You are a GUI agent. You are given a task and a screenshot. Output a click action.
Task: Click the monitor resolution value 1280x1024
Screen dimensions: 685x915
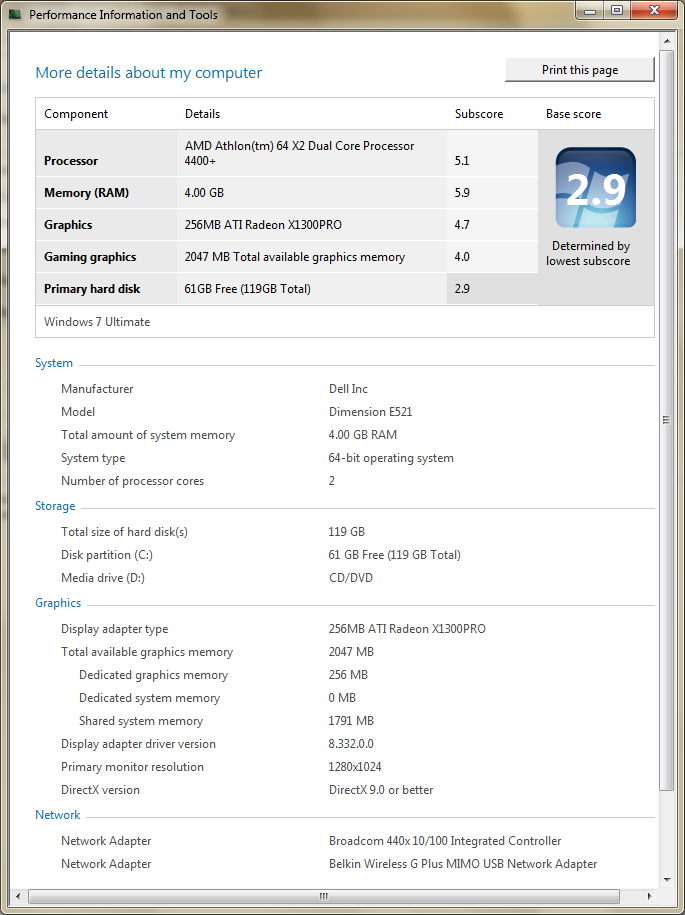(x=355, y=767)
